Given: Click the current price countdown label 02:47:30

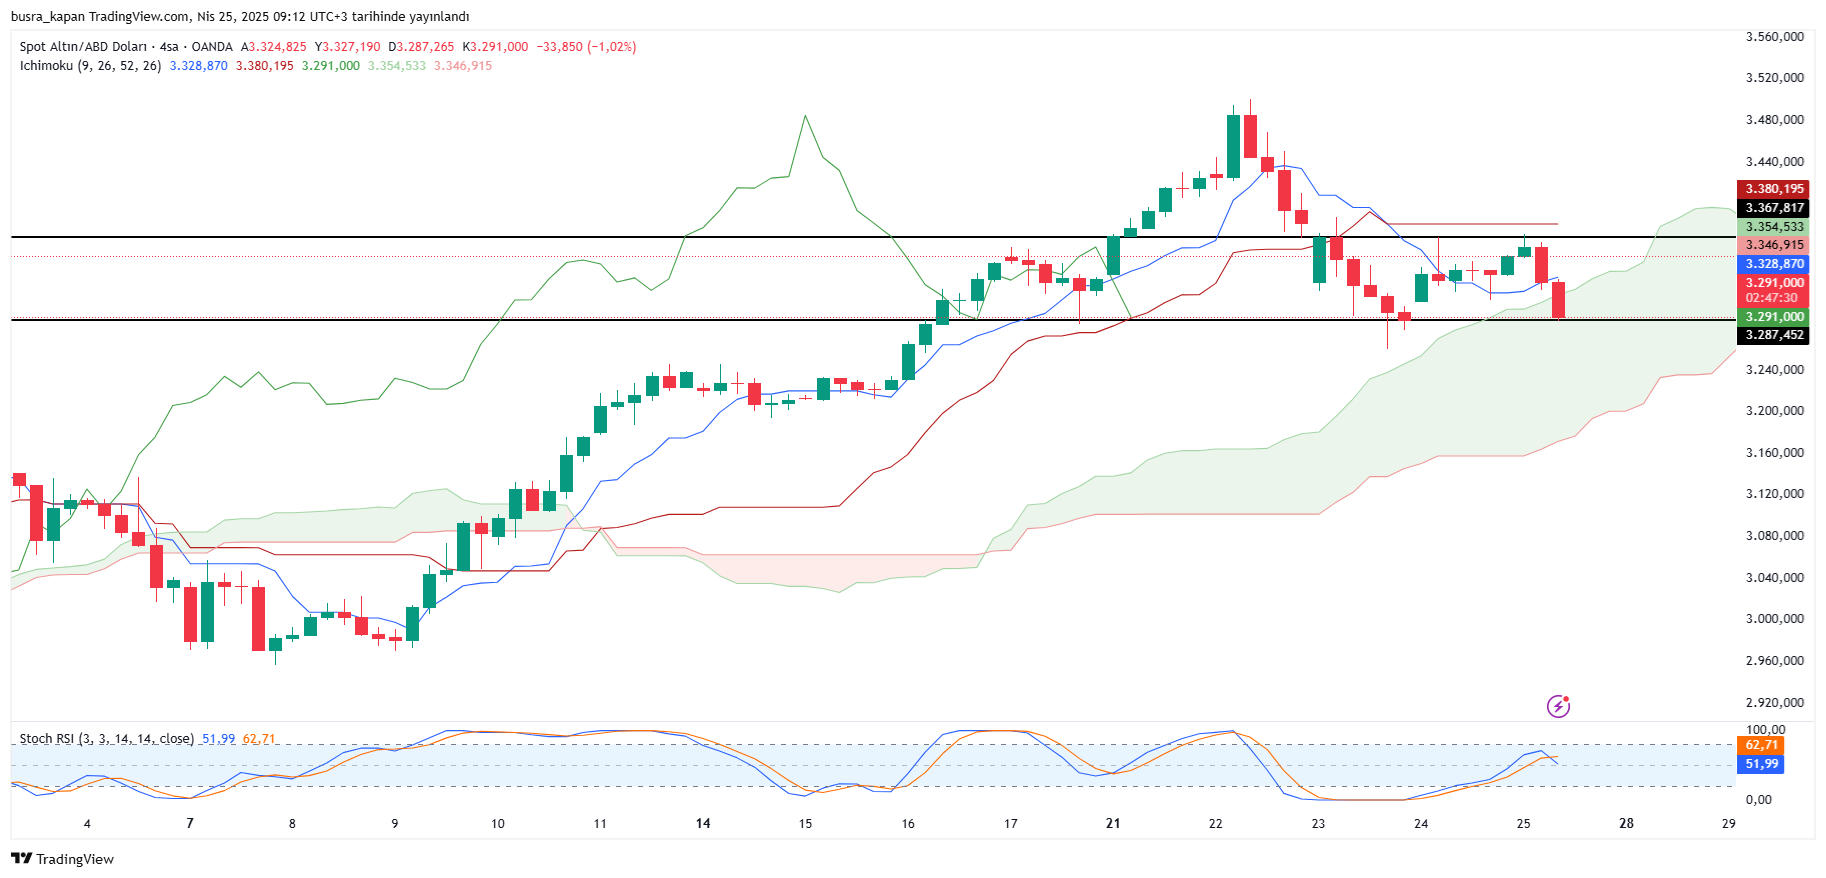Looking at the screenshot, I should pos(1772,298).
